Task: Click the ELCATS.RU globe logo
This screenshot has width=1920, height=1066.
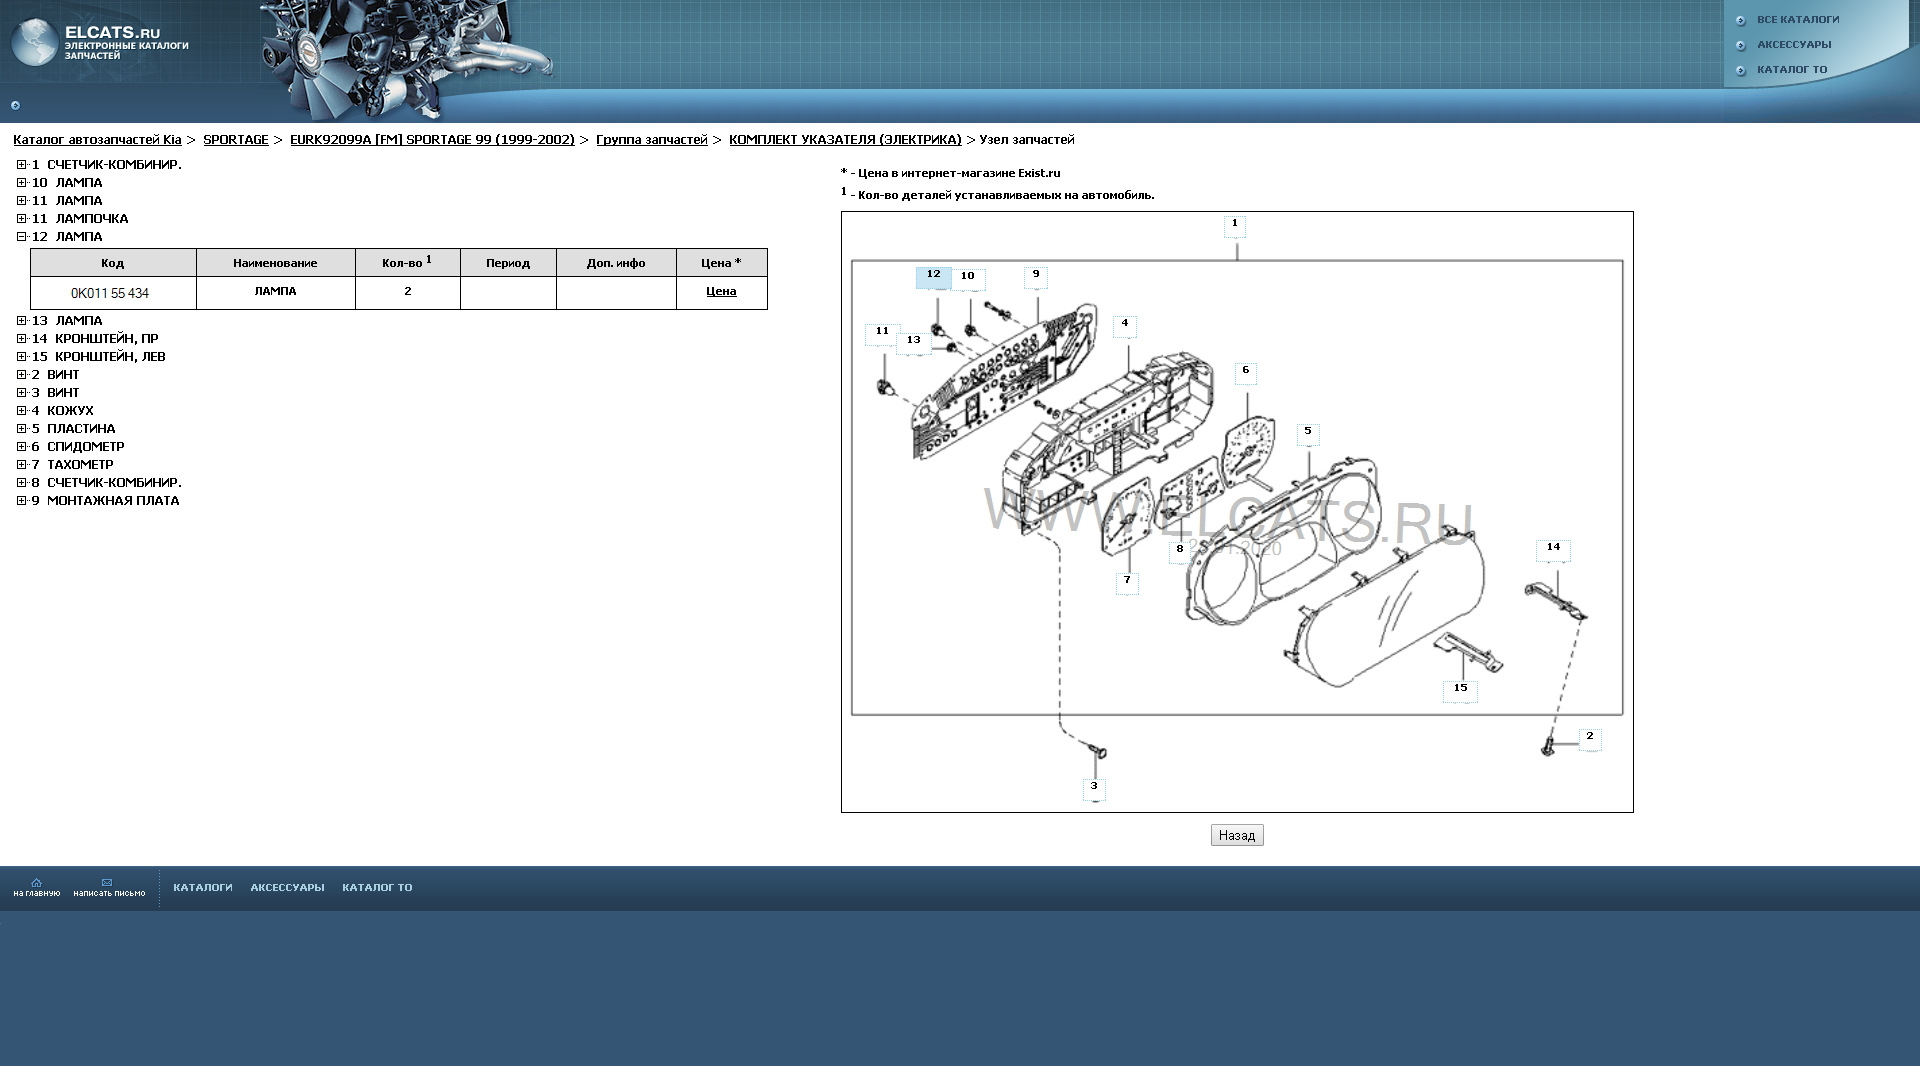Action: coord(34,42)
